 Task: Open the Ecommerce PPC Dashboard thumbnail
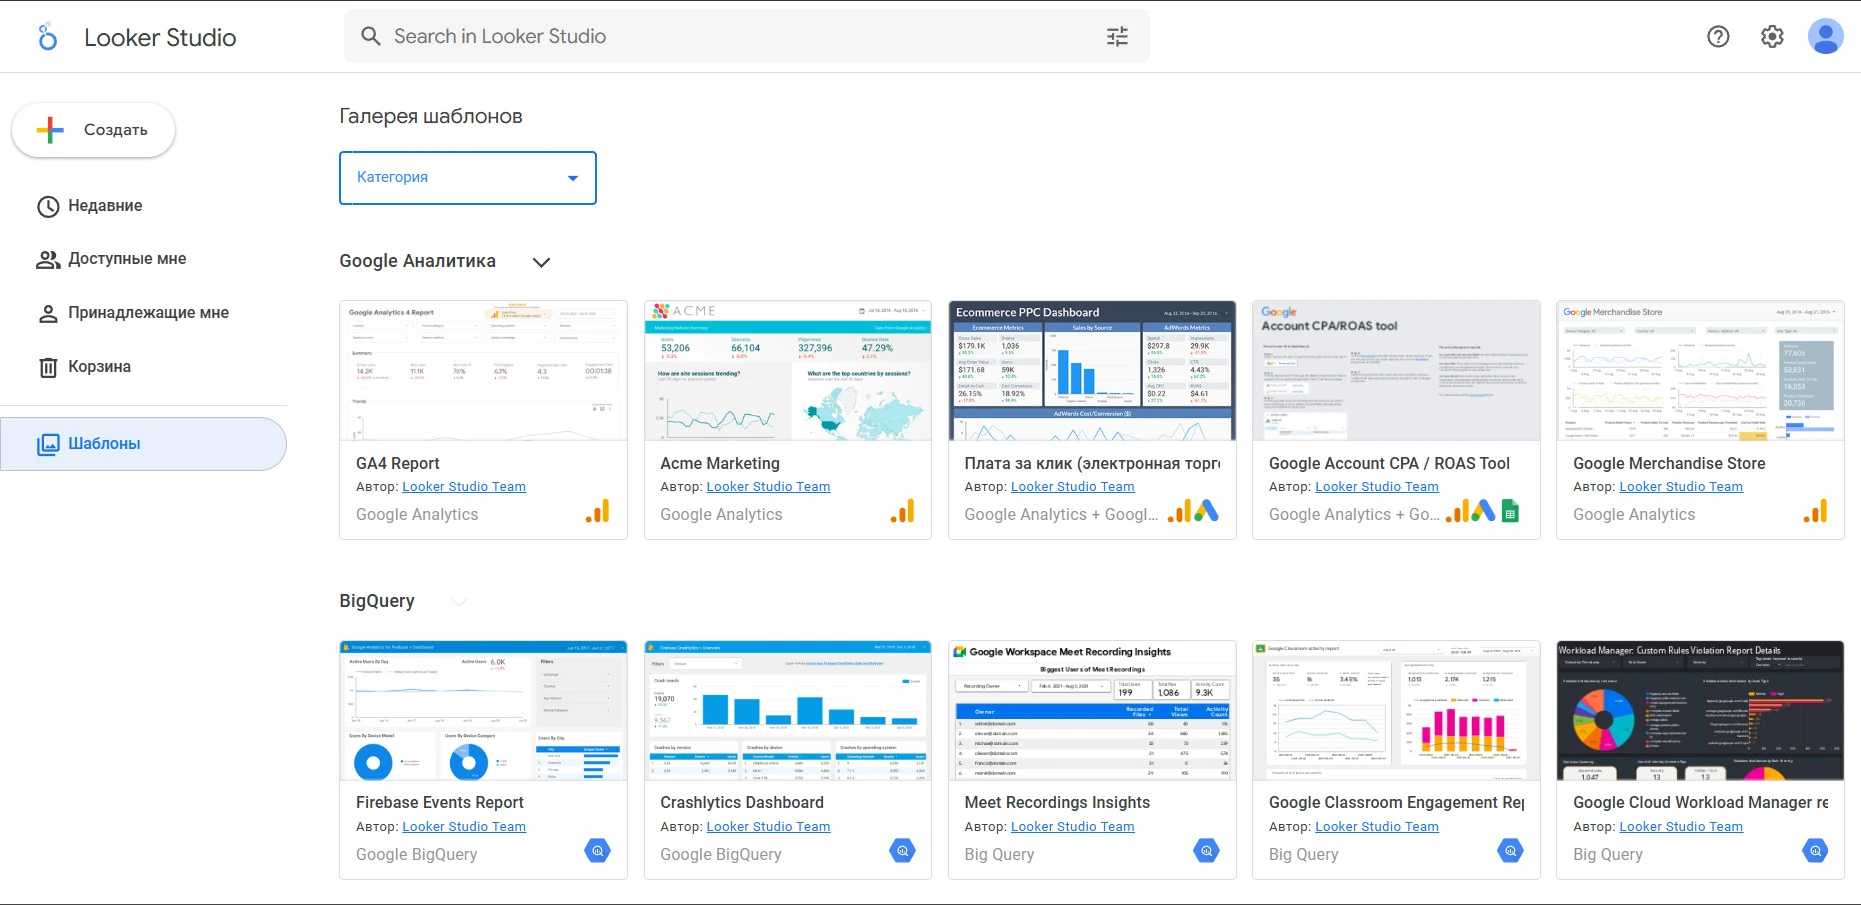(x=1092, y=371)
